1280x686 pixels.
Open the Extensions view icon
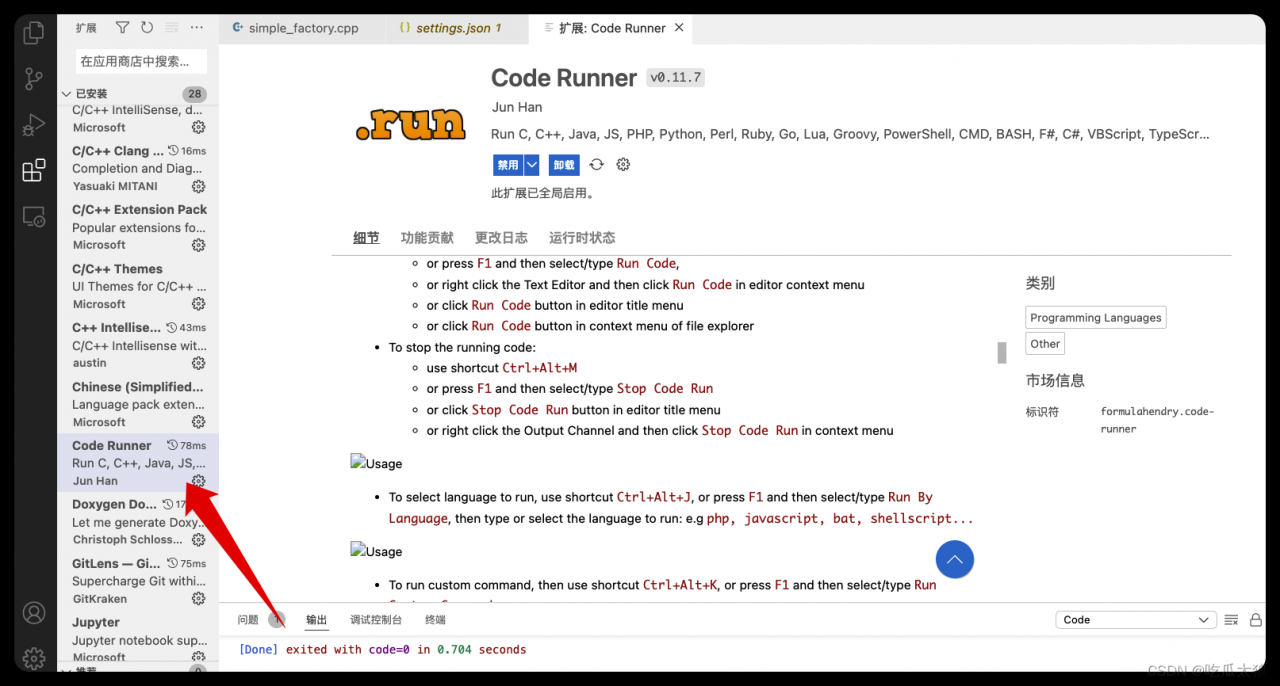pos(34,170)
